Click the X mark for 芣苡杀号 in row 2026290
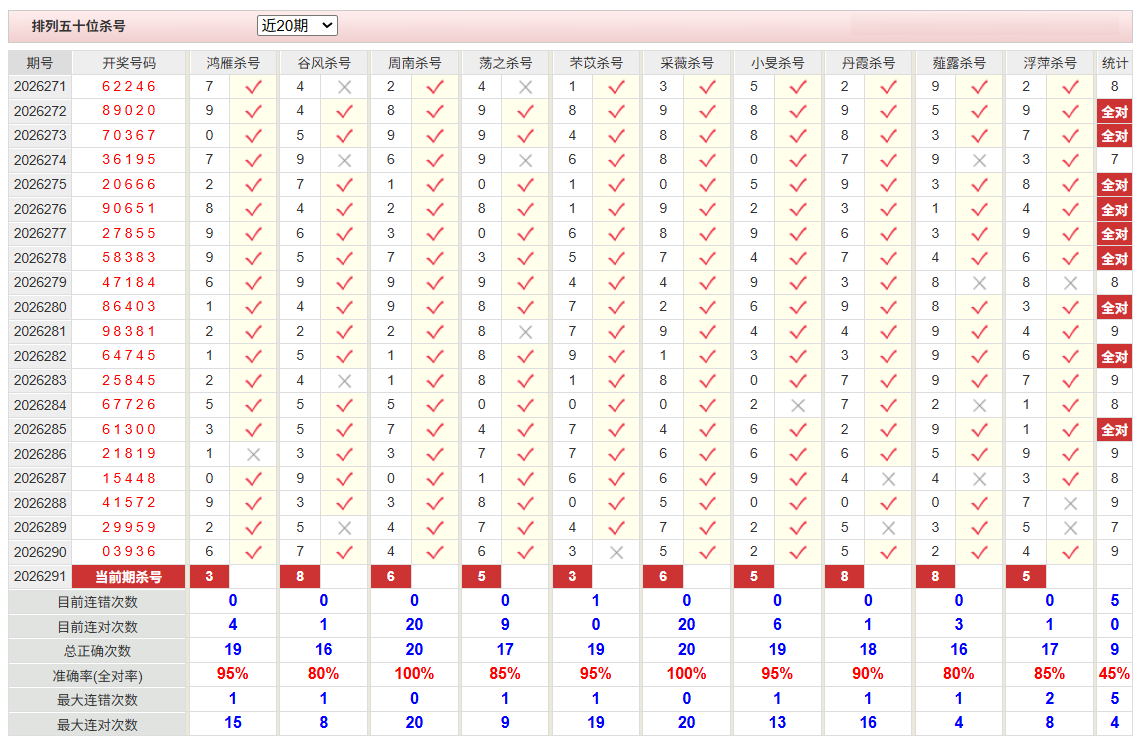 617,553
